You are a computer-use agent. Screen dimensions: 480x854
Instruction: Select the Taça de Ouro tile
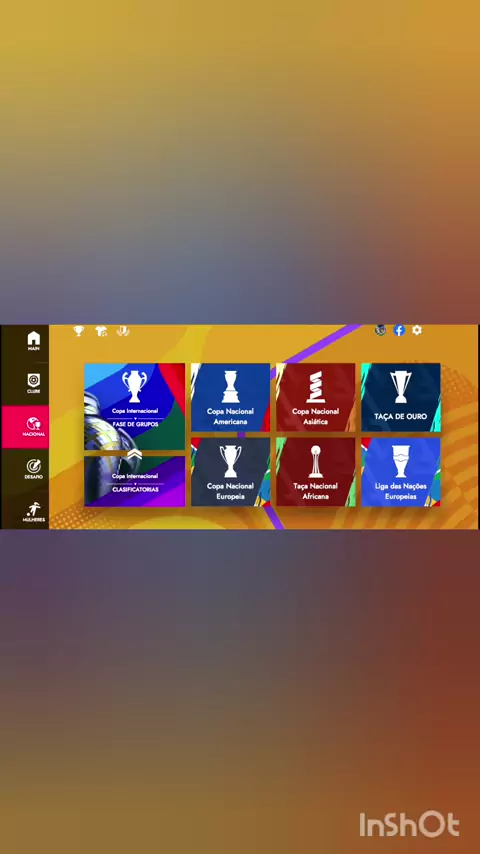coord(400,397)
